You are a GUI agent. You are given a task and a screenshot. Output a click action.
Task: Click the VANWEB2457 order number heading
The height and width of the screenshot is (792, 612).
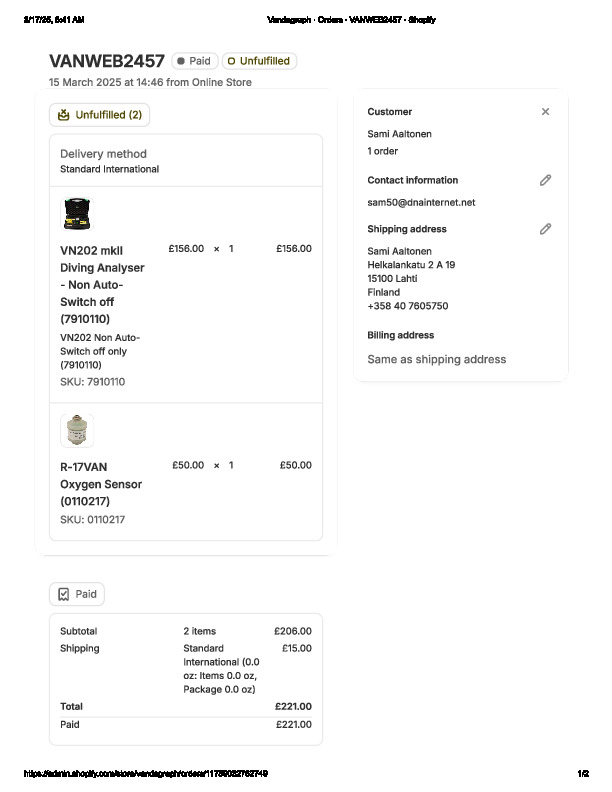[107, 61]
